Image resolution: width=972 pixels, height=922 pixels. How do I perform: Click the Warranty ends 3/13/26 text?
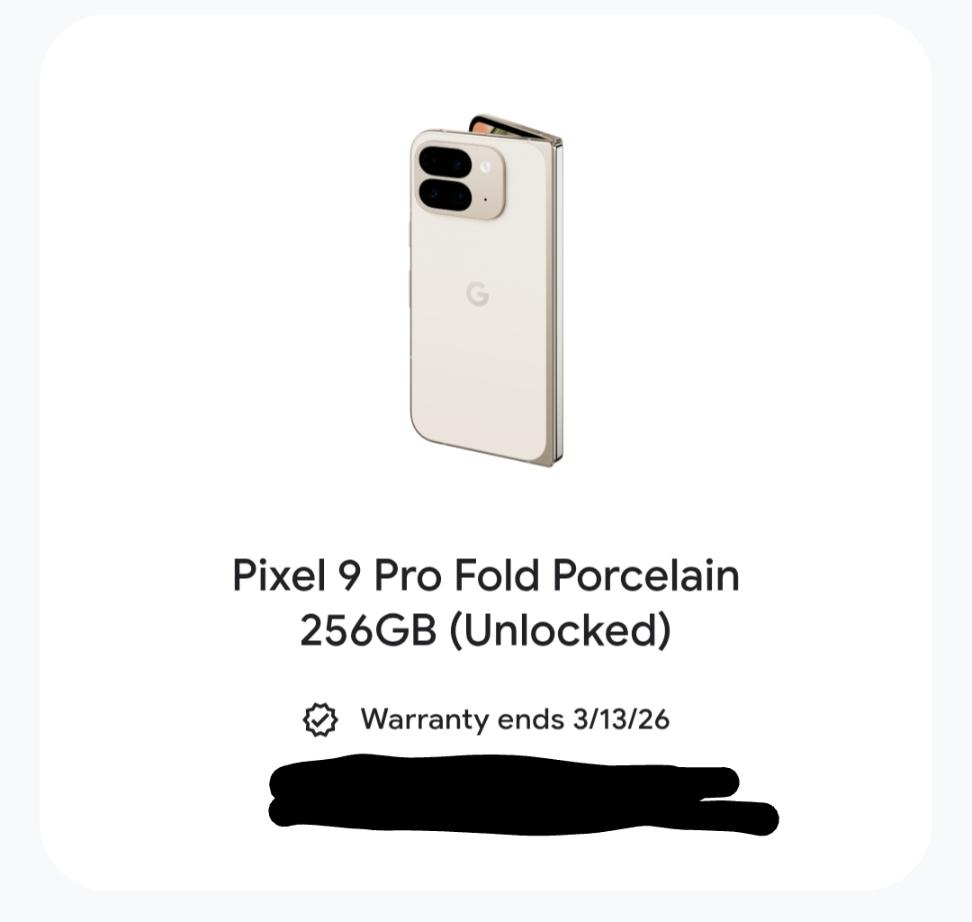[x=515, y=719]
